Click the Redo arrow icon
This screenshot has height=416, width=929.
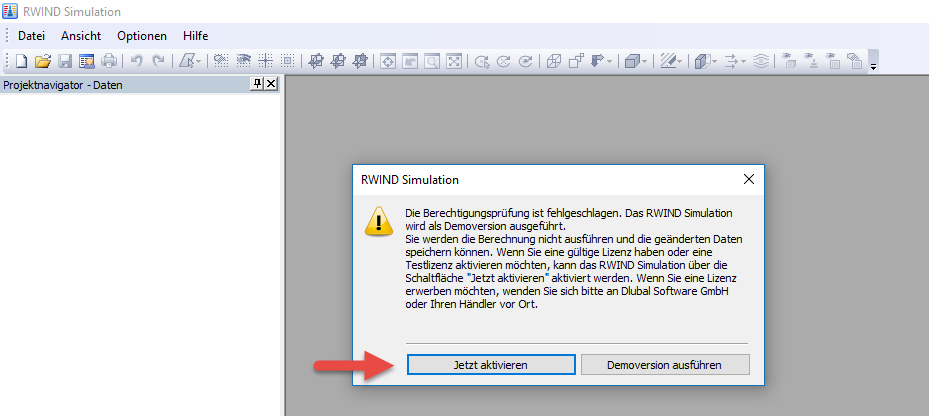tap(158, 60)
